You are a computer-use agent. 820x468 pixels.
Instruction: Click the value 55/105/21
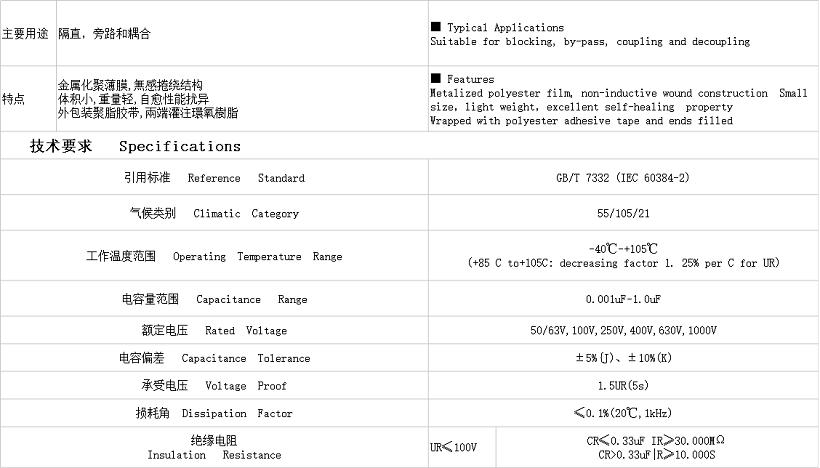(623, 213)
